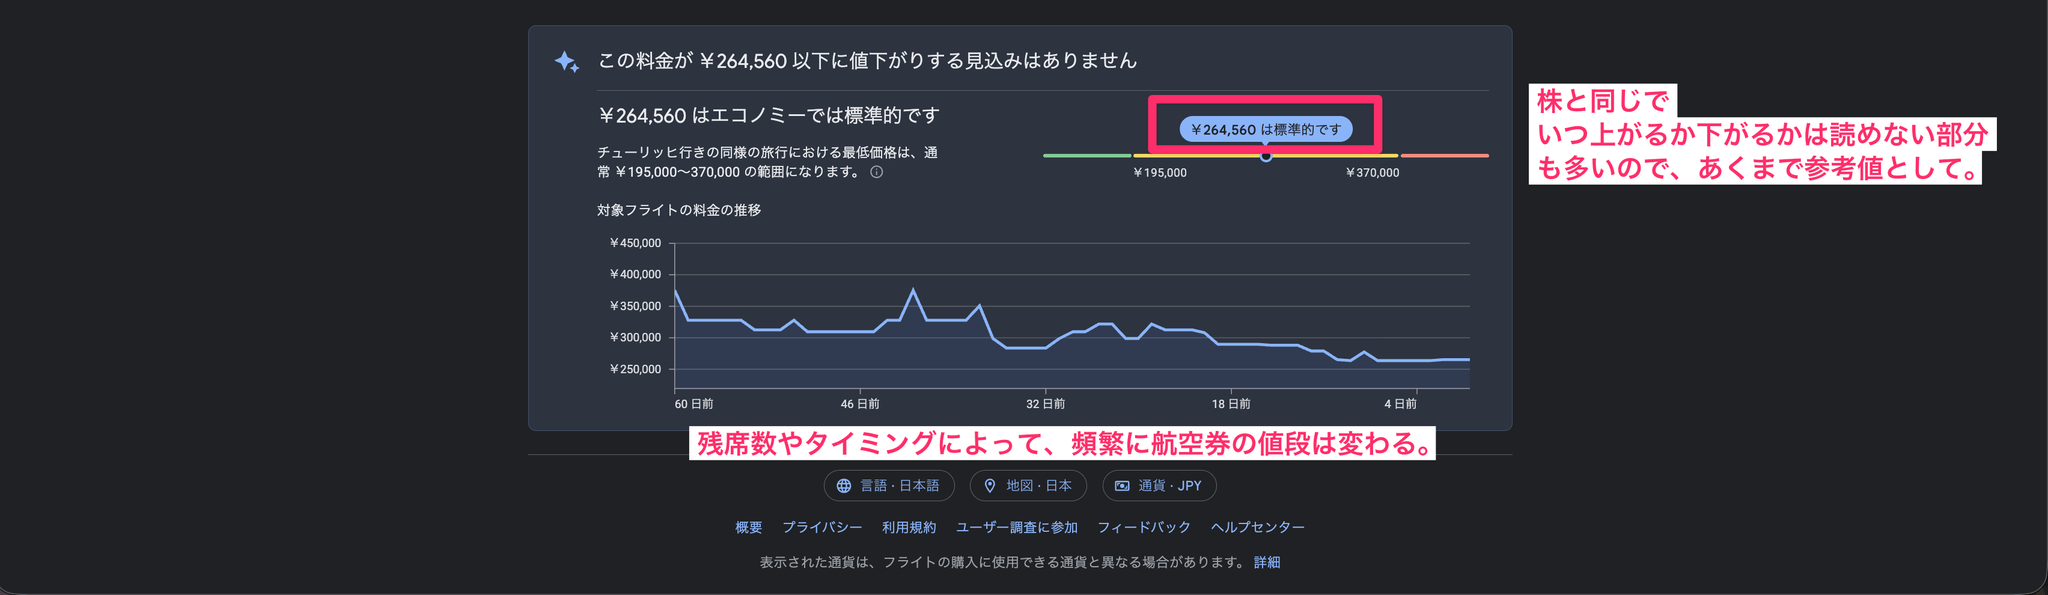Open the currency selector 通貨・JPY
The height and width of the screenshot is (595, 2048).
point(1159,486)
